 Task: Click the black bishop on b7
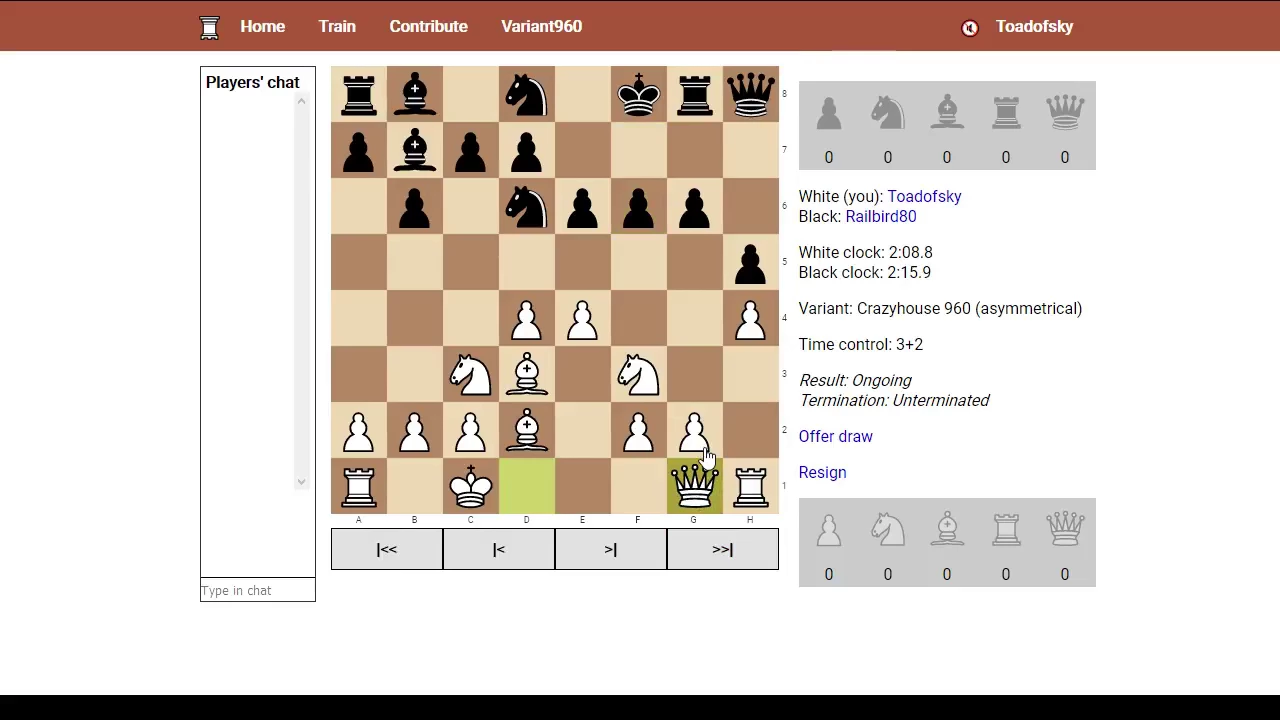point(414,150)
